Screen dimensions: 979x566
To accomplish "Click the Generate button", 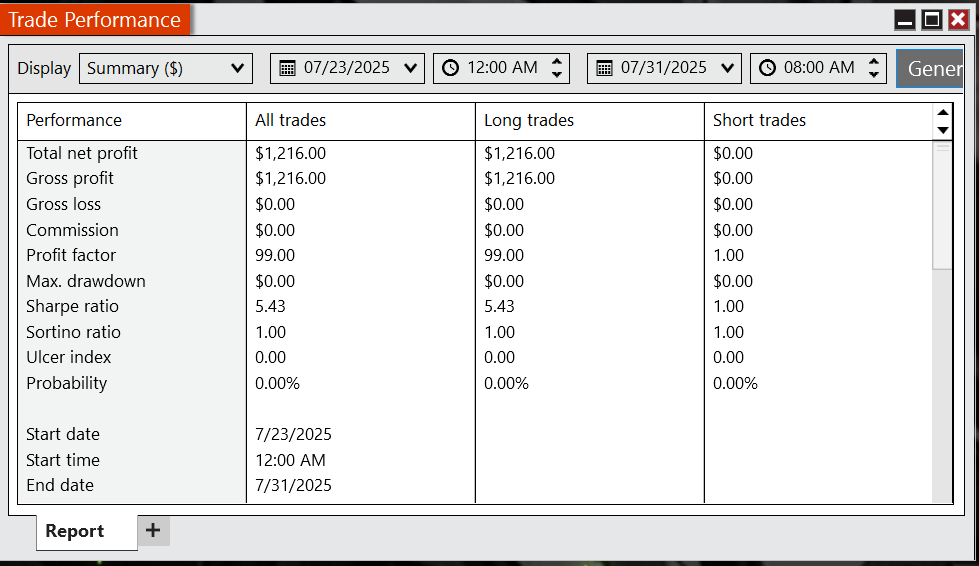I will point(930,68).
